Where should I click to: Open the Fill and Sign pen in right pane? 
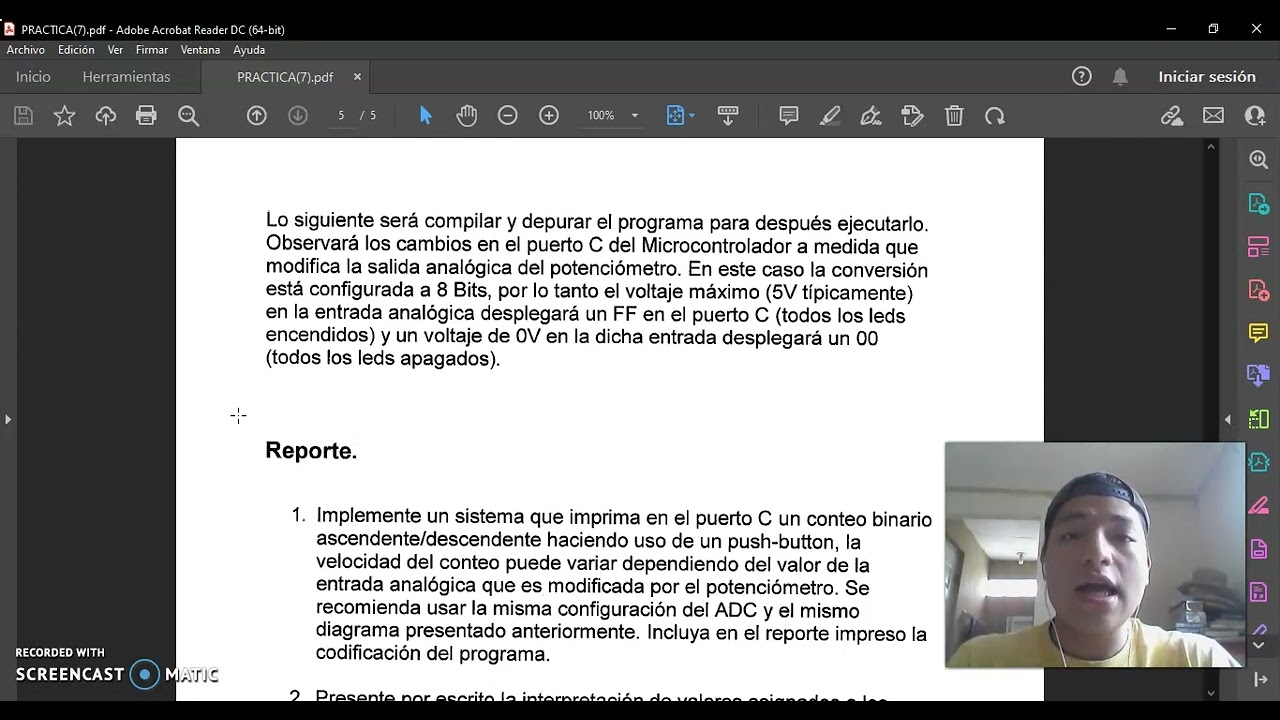click(1259, 506)
